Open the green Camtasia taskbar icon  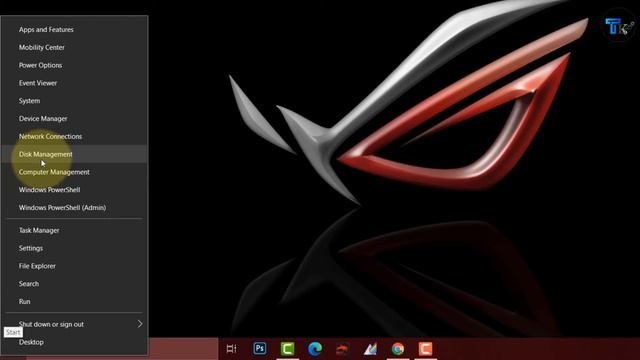pyautogui.click(x=287, y=349)
